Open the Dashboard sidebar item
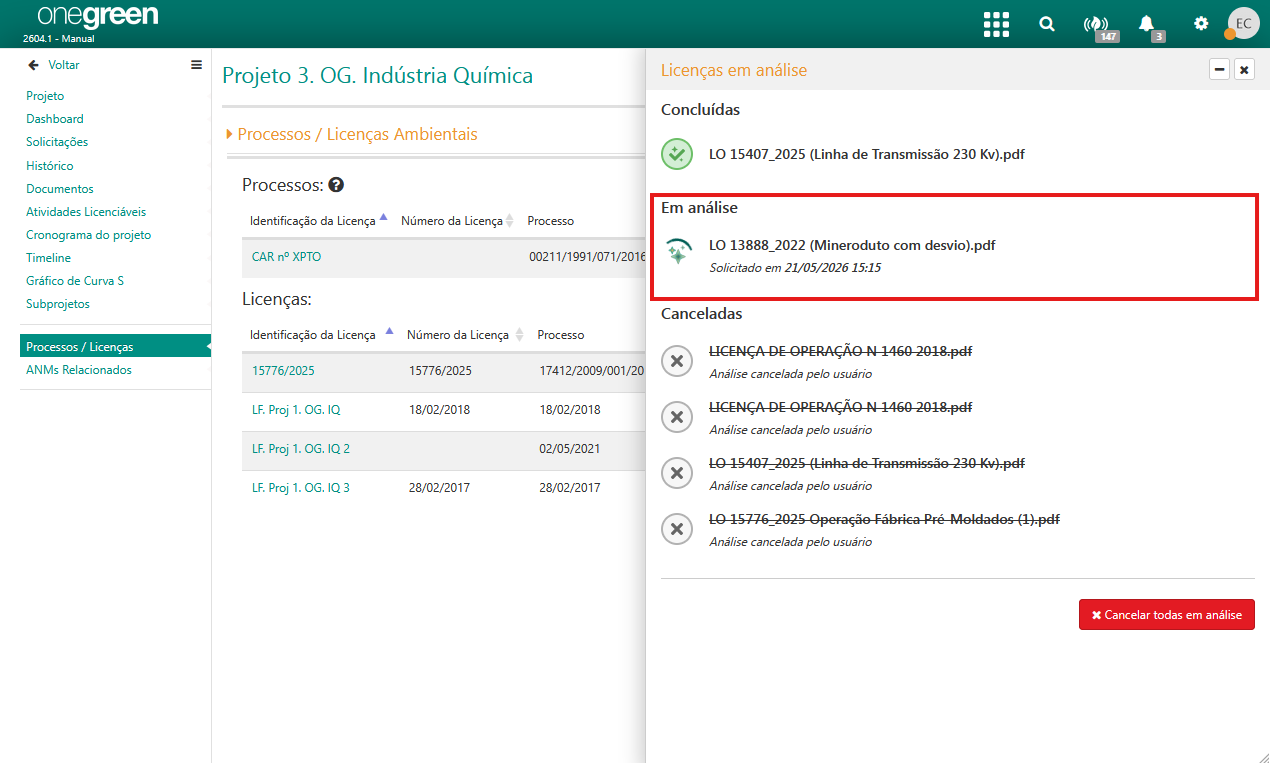Viewport: 1270px width, 763px height. click(55, 119)
